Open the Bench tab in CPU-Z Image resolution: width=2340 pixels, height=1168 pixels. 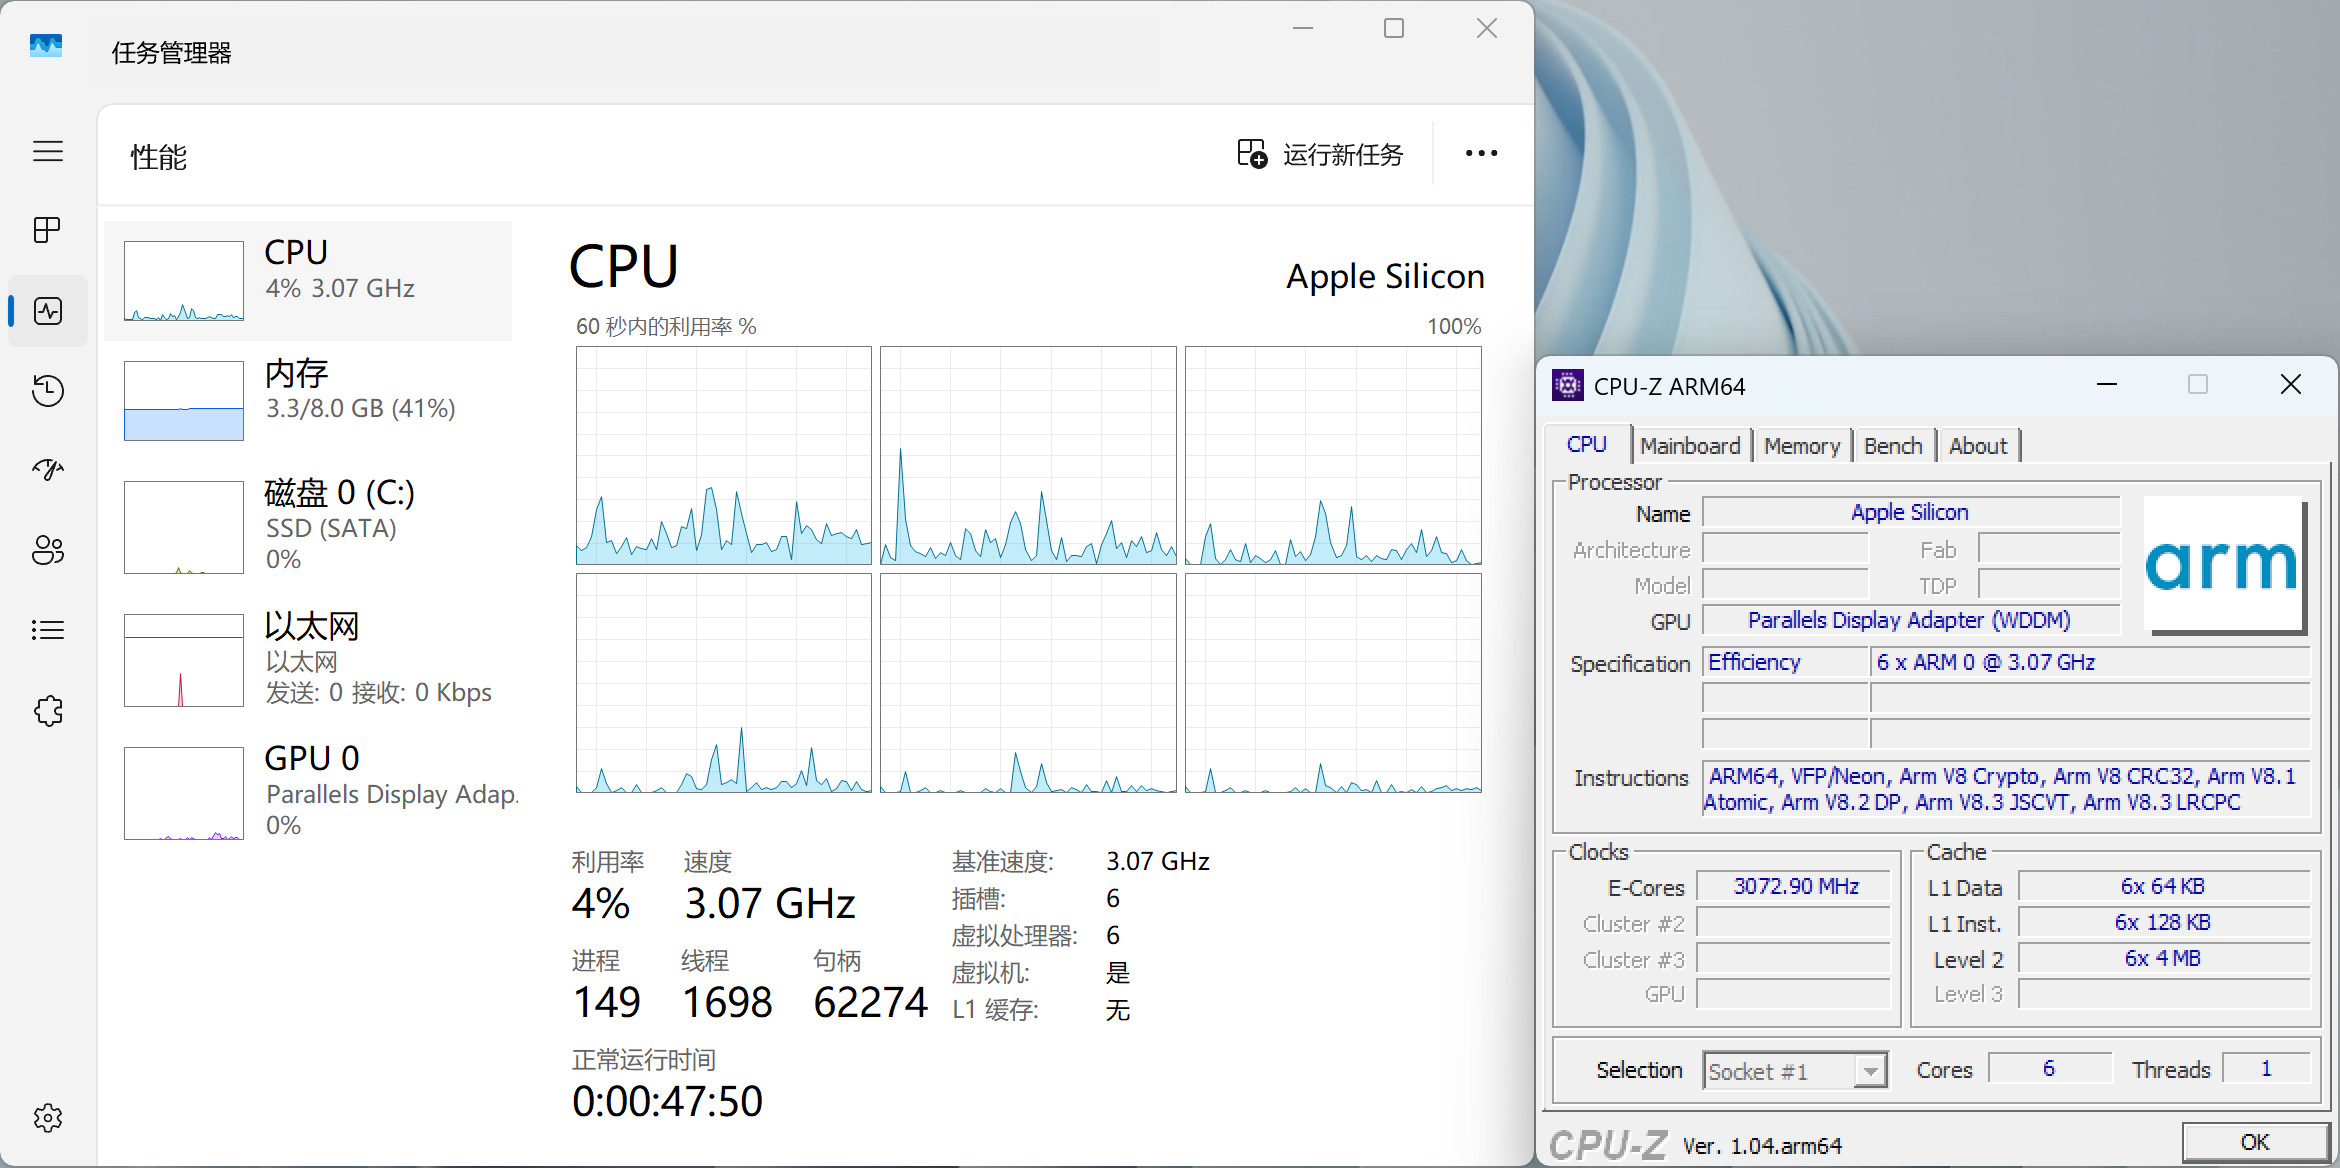(x=1892, y=446)
